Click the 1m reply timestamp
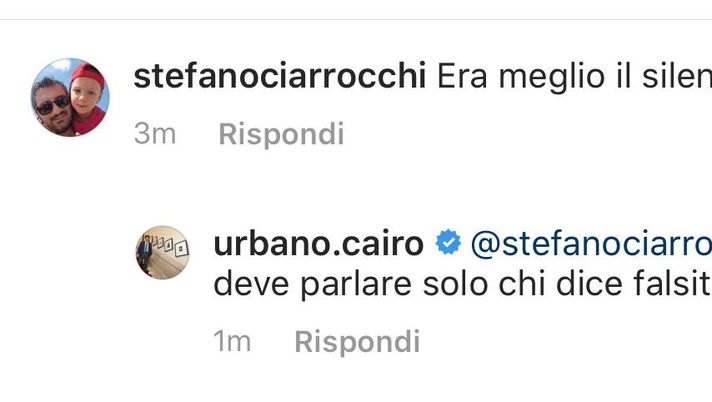This screenshot has height=402, width=712. [232, 342]
